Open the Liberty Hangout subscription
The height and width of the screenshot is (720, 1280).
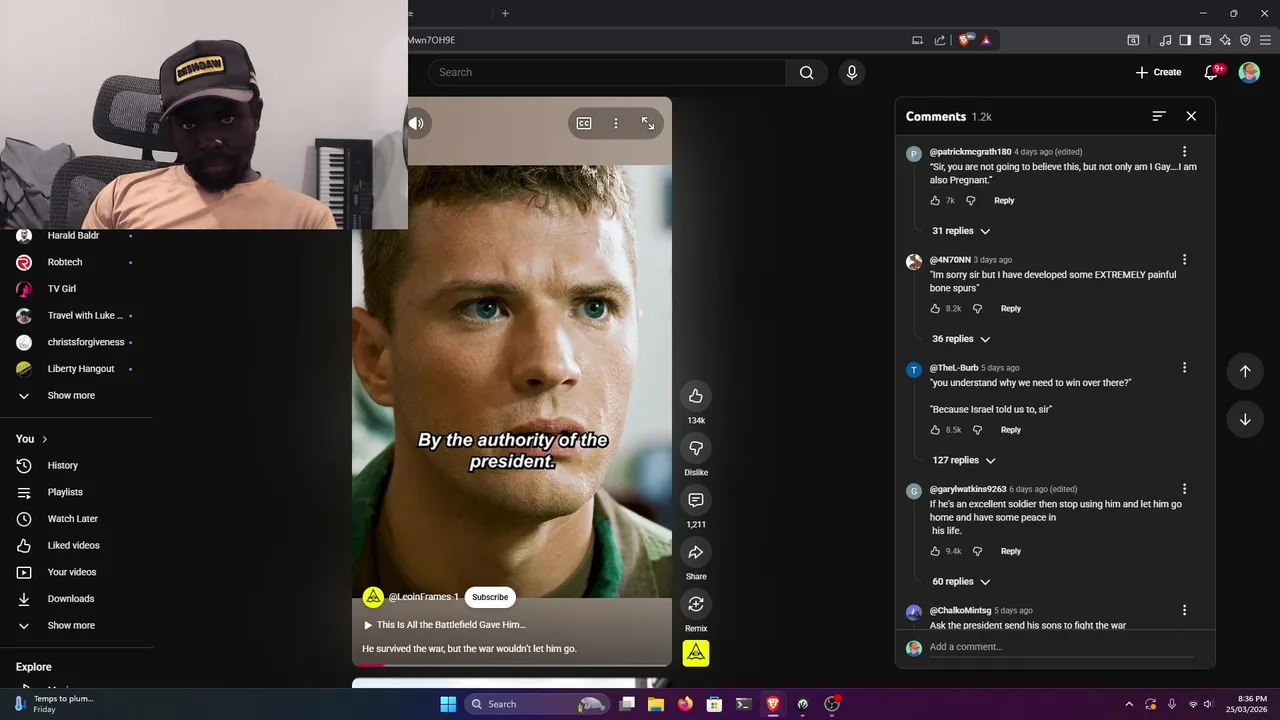[81, 369]
